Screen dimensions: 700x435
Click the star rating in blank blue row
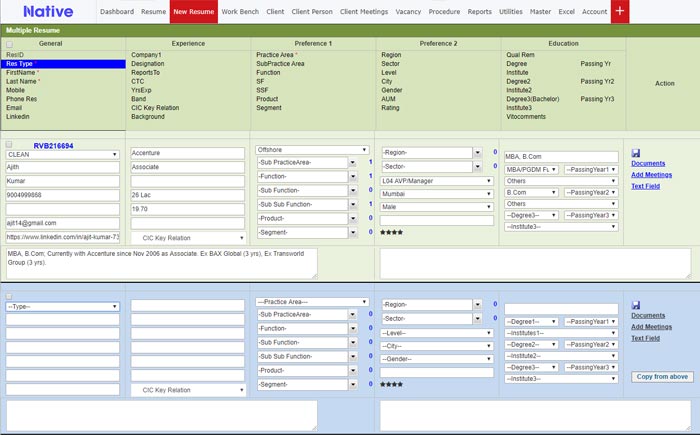[x=391, y=384]
